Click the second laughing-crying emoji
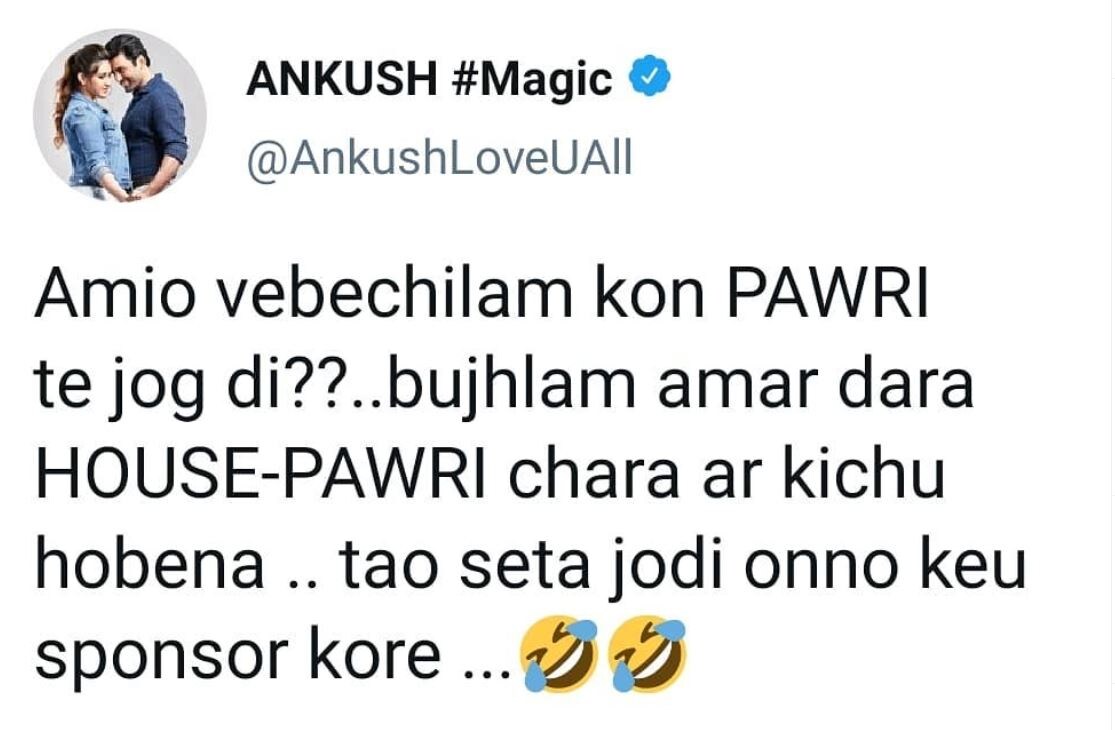 click(x=648, y=654)
